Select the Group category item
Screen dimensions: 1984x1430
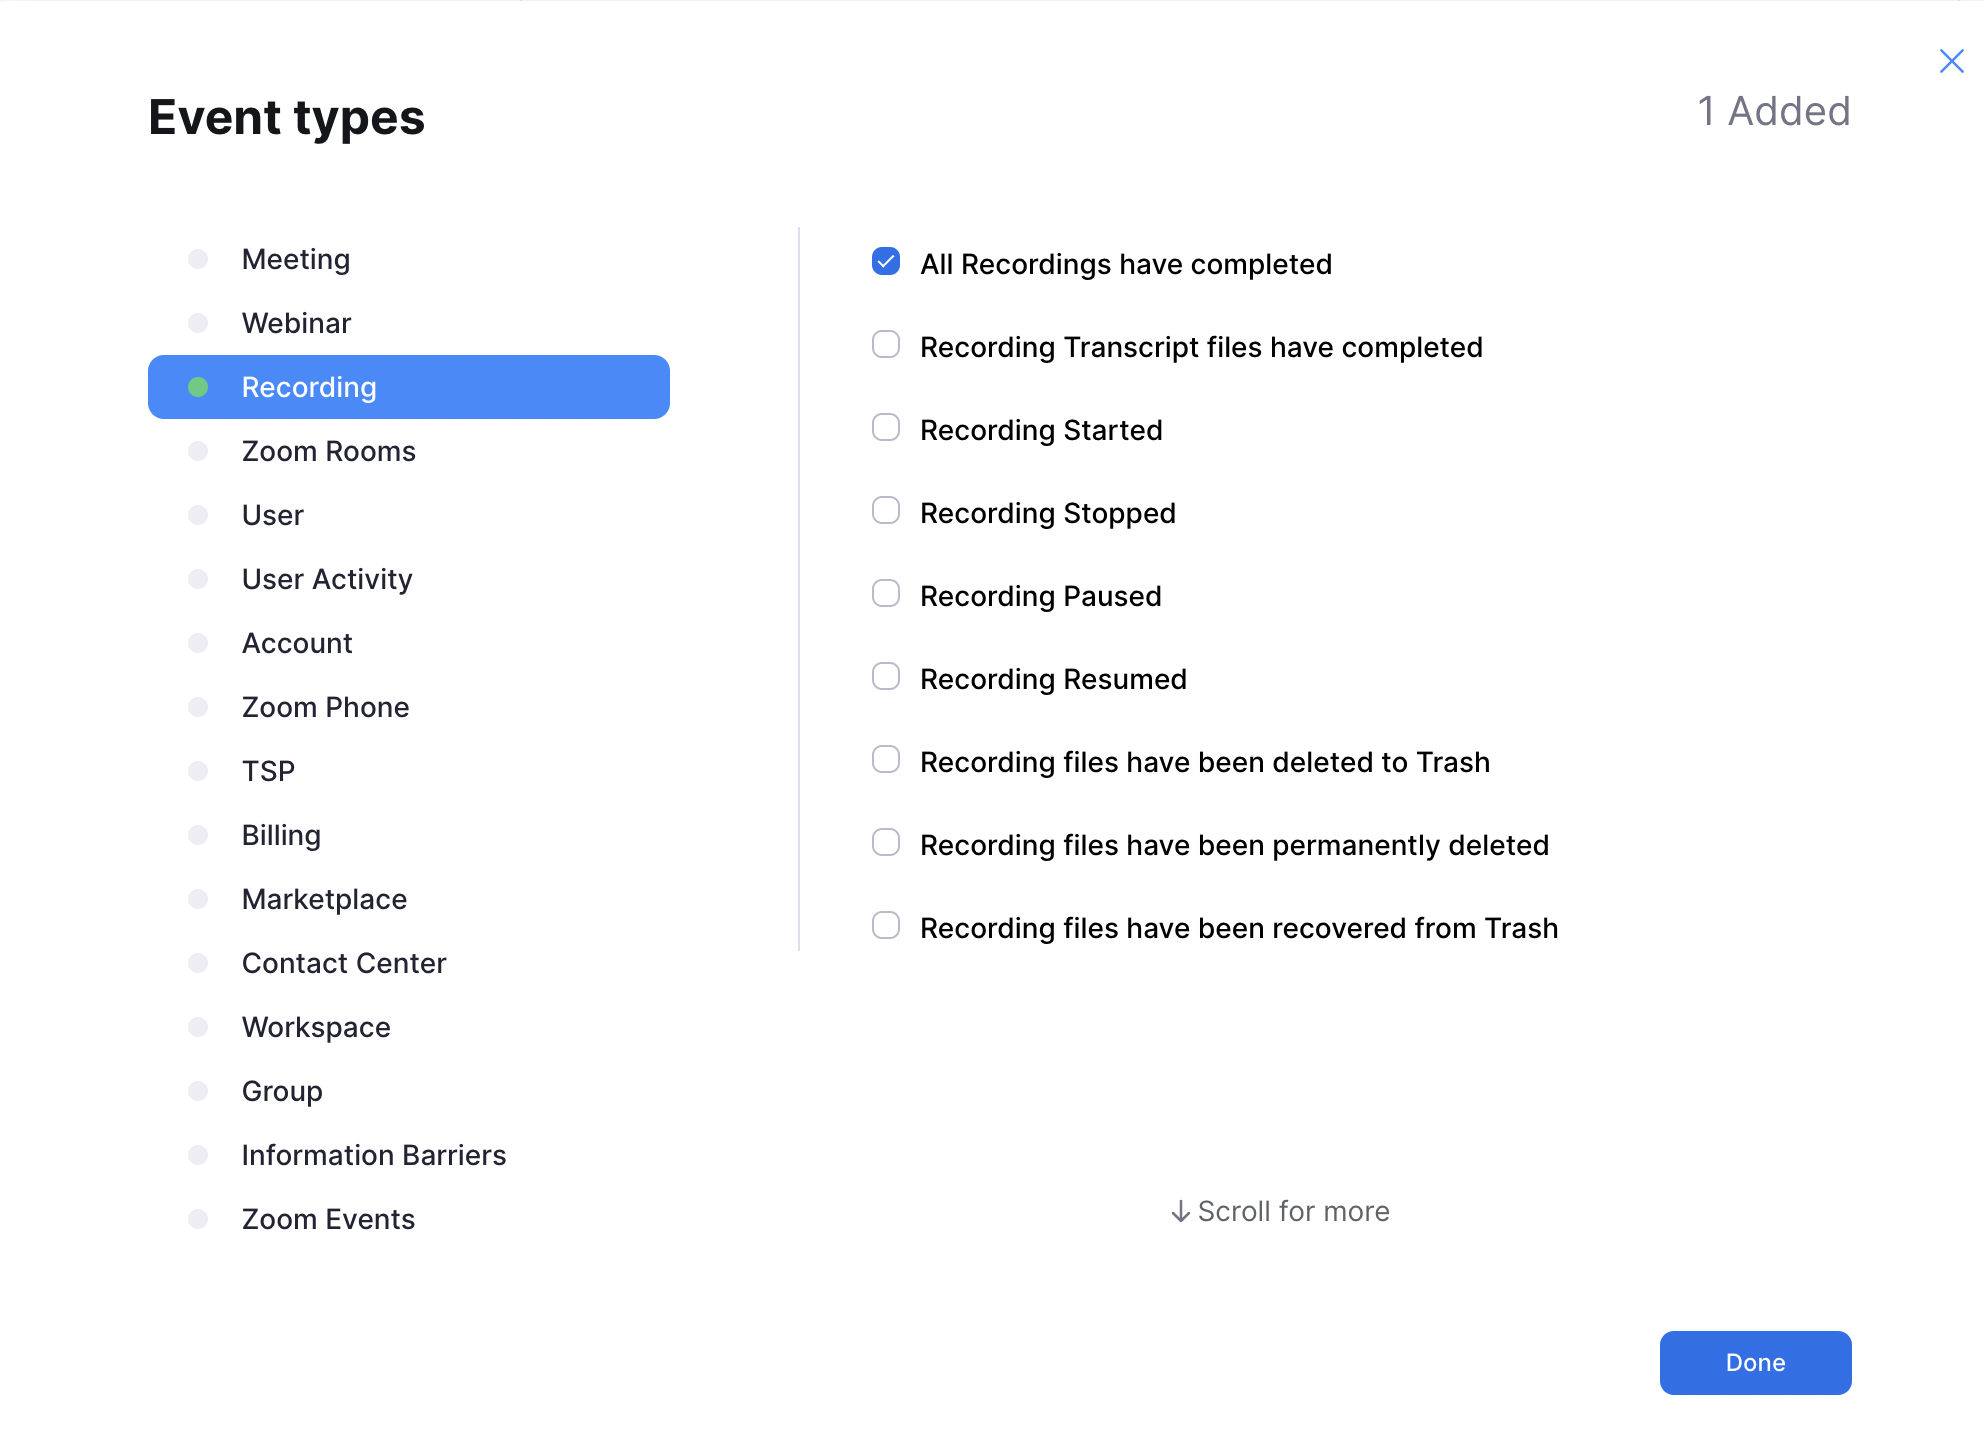point(280,1091)
